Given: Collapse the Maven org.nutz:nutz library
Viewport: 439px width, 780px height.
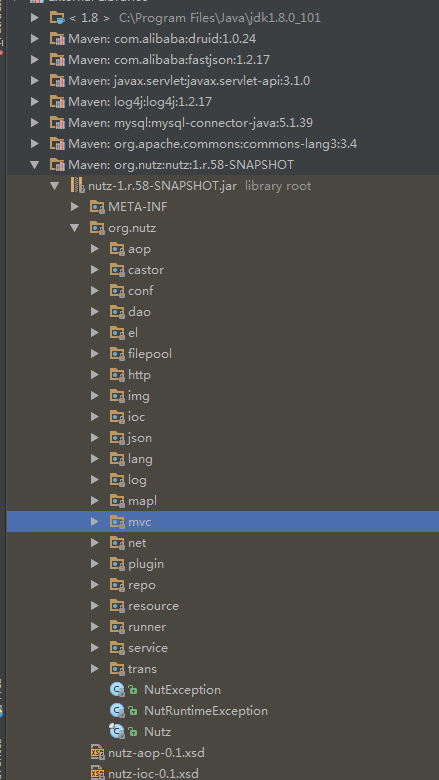Looking at the screenshot, I should [x=34, y=165].
